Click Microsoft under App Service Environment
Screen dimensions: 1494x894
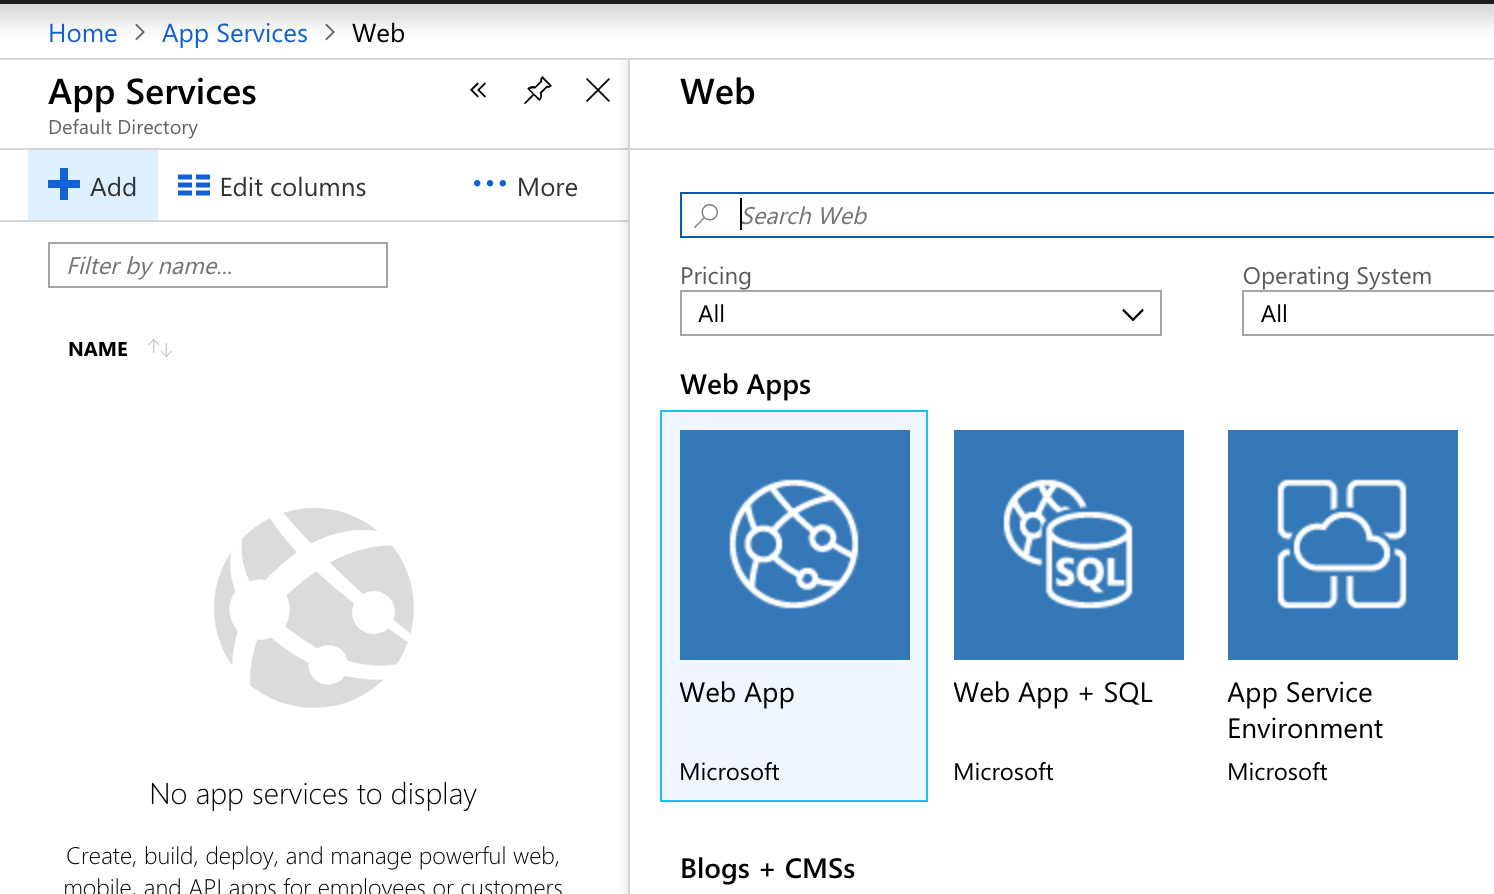click(1277, 772)
